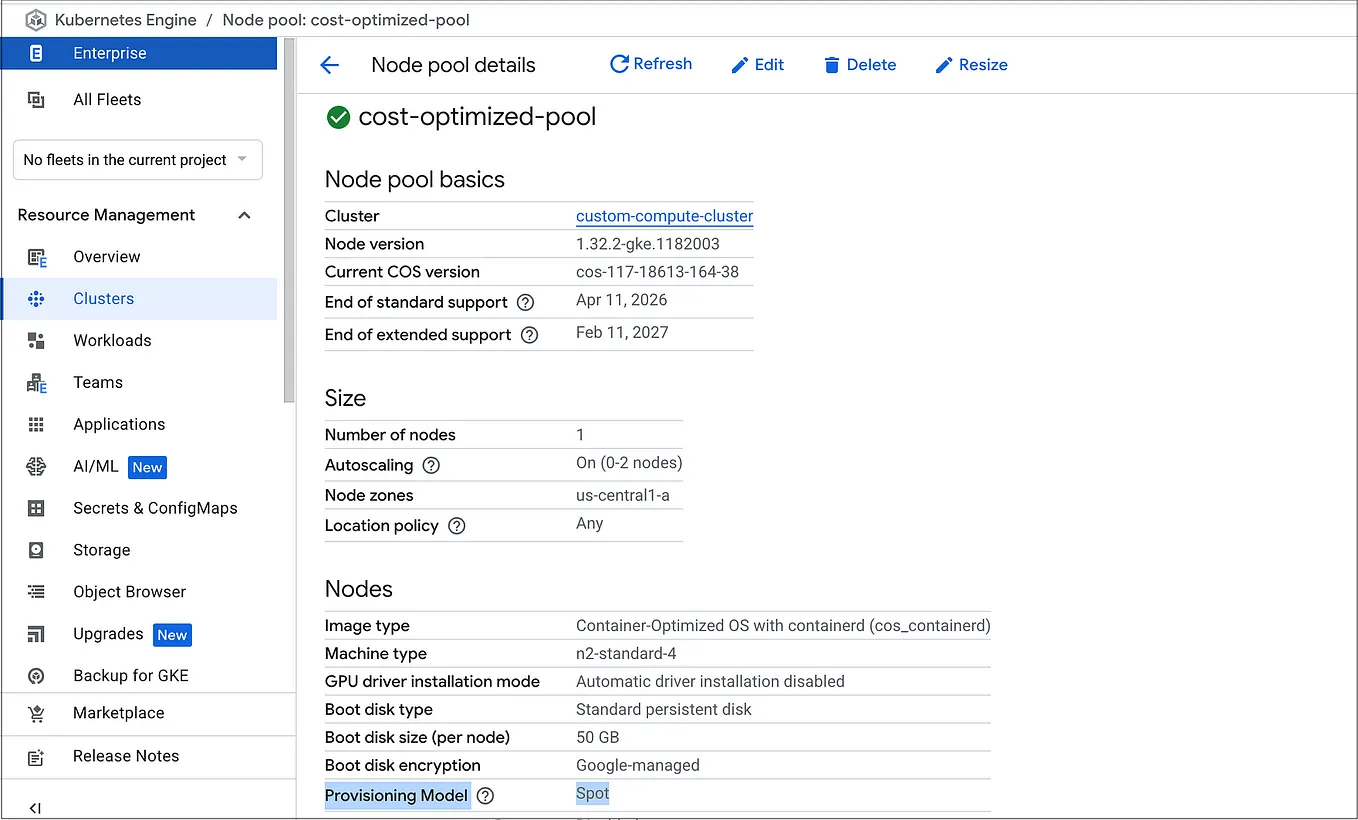Open the Object Browser icon
Viewport: 1358px width, 820px height.
pos(37,591)
